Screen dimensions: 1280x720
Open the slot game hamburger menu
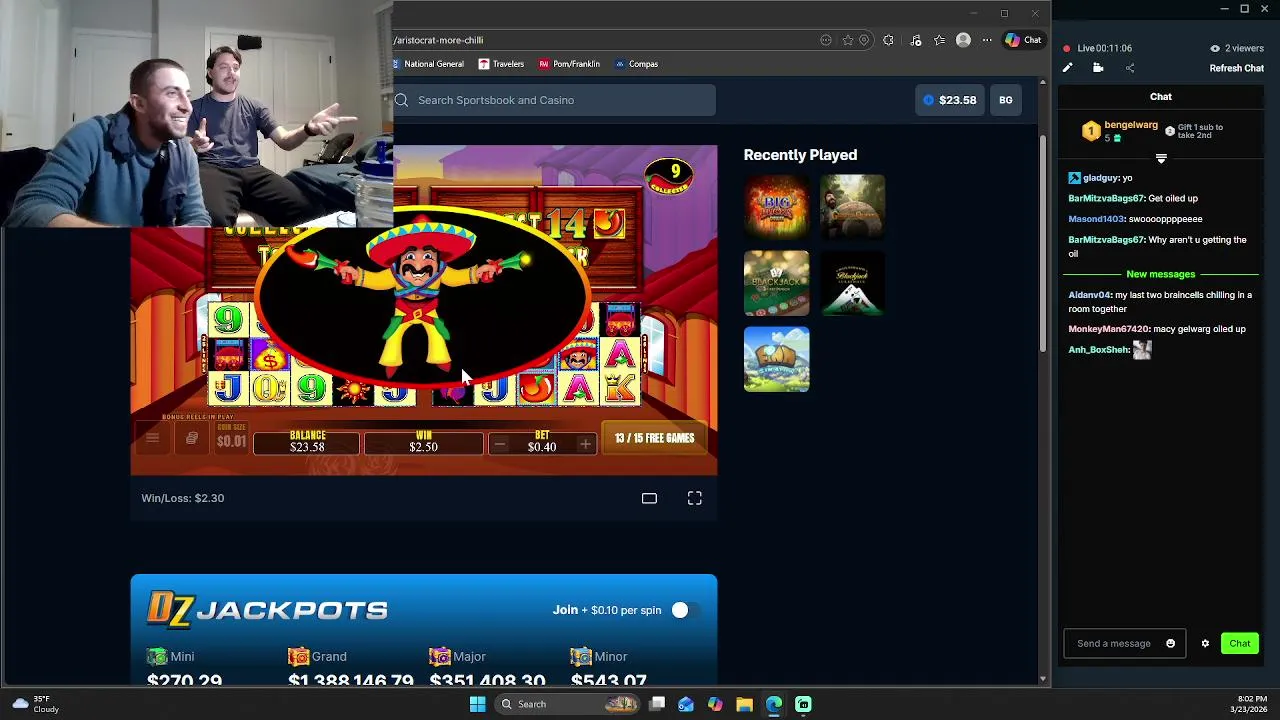pos(152,438)
